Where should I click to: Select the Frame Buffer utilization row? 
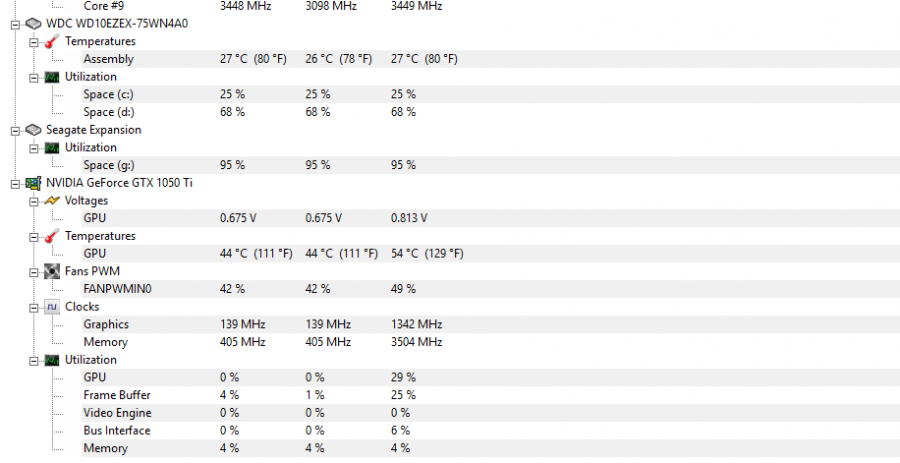coord(491,395)
